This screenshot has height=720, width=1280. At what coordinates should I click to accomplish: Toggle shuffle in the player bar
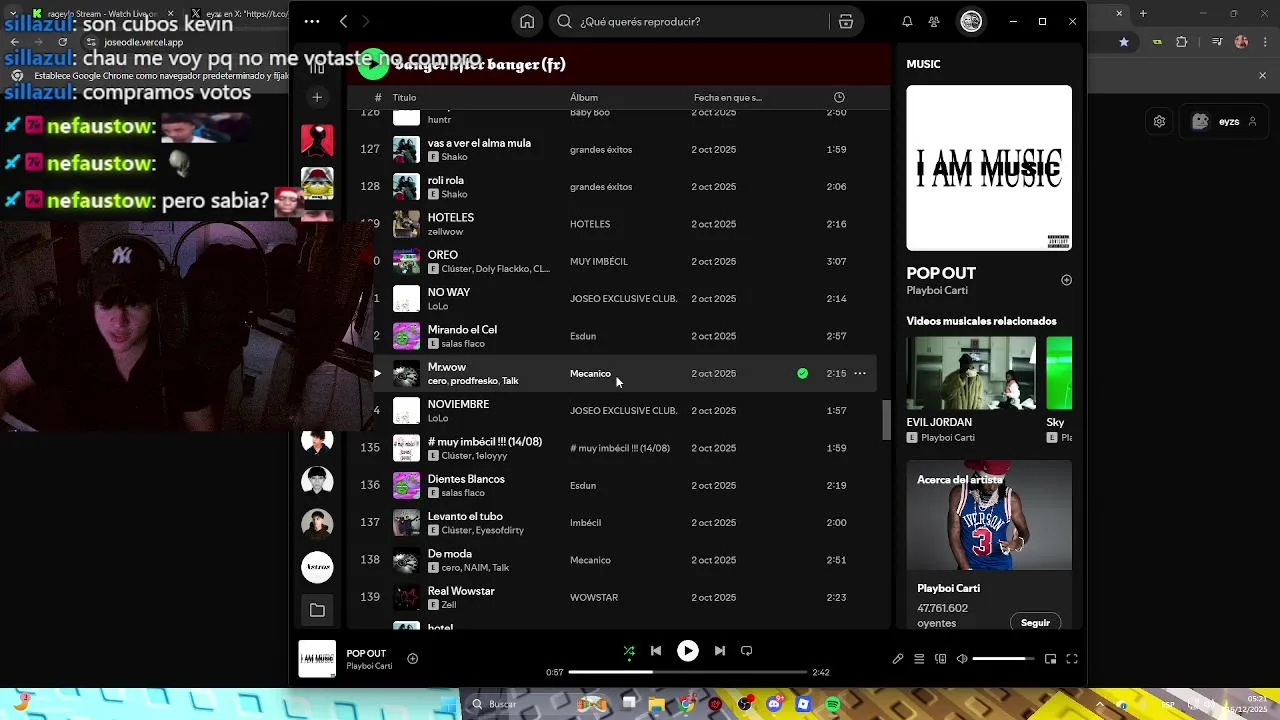coord(629,651)
